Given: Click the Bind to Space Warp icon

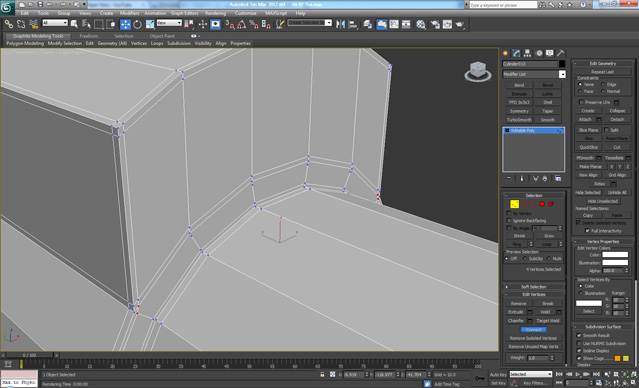Looking at the screenshot, I should [33, 24].
